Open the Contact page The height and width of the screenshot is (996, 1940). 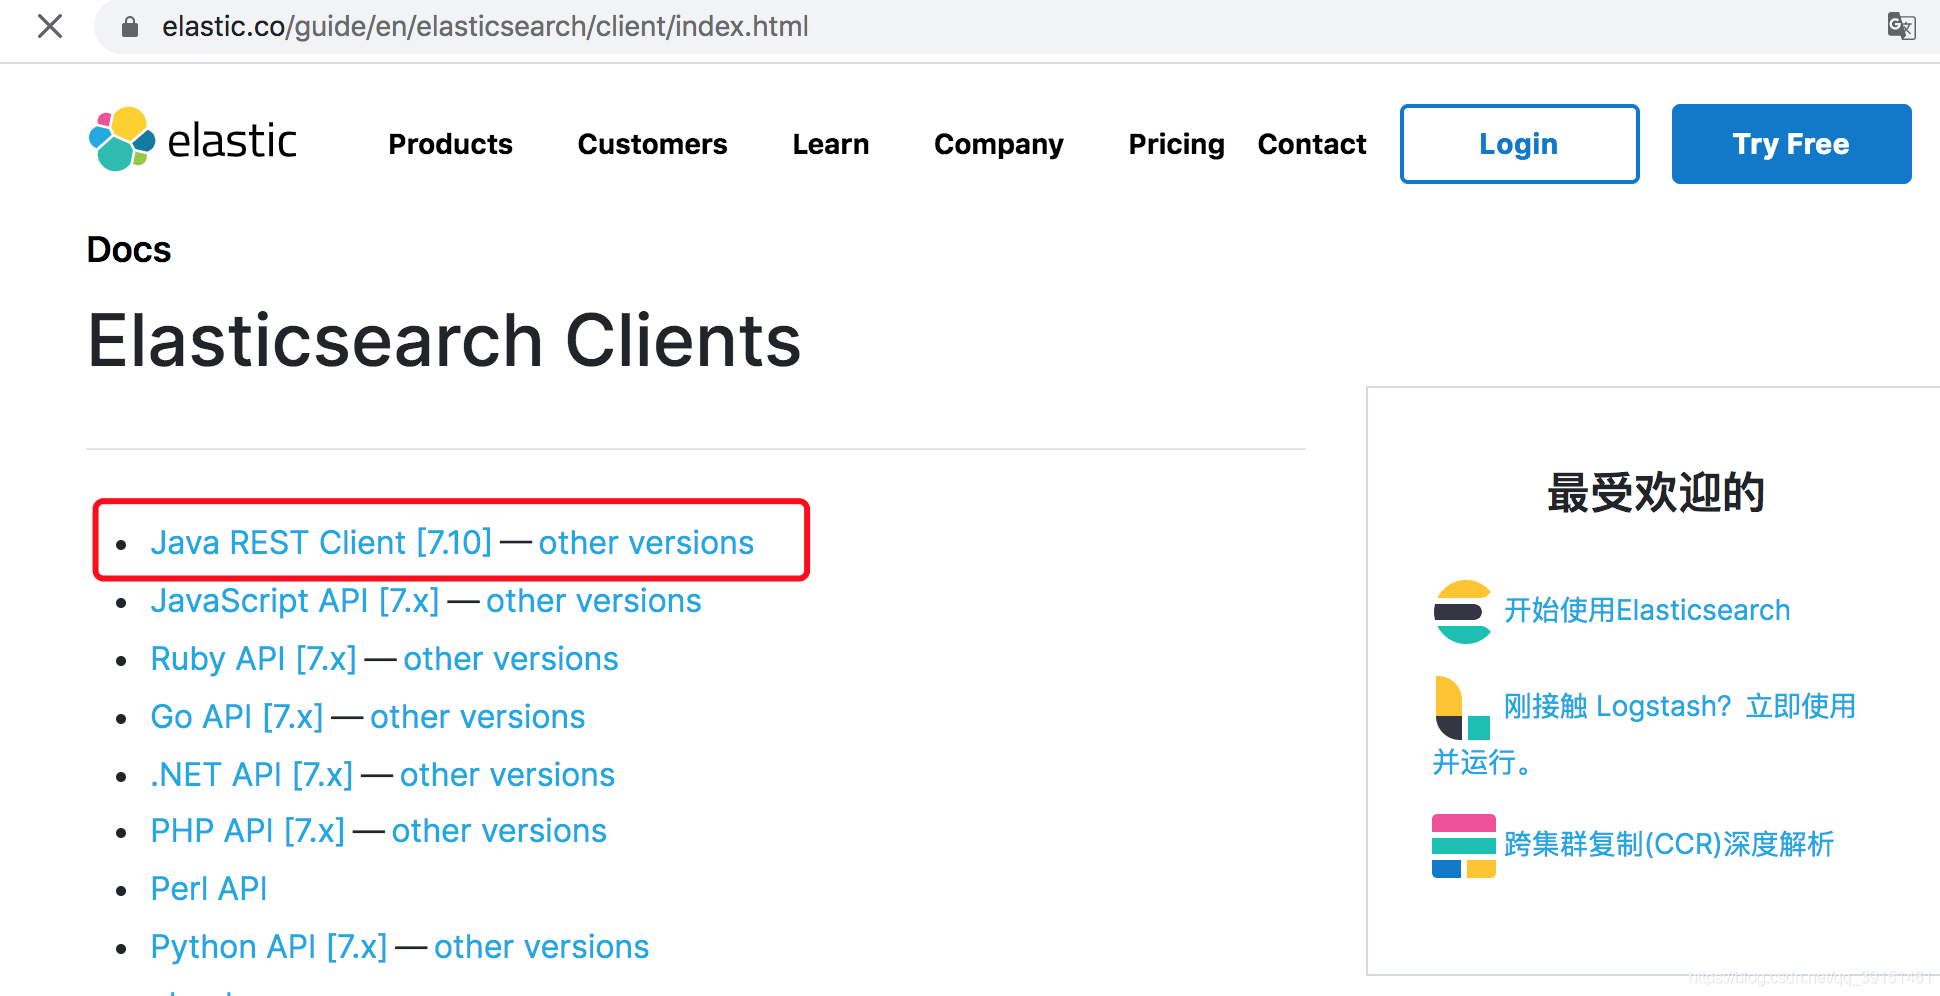pyautogui.click(x=1311, y=144)
